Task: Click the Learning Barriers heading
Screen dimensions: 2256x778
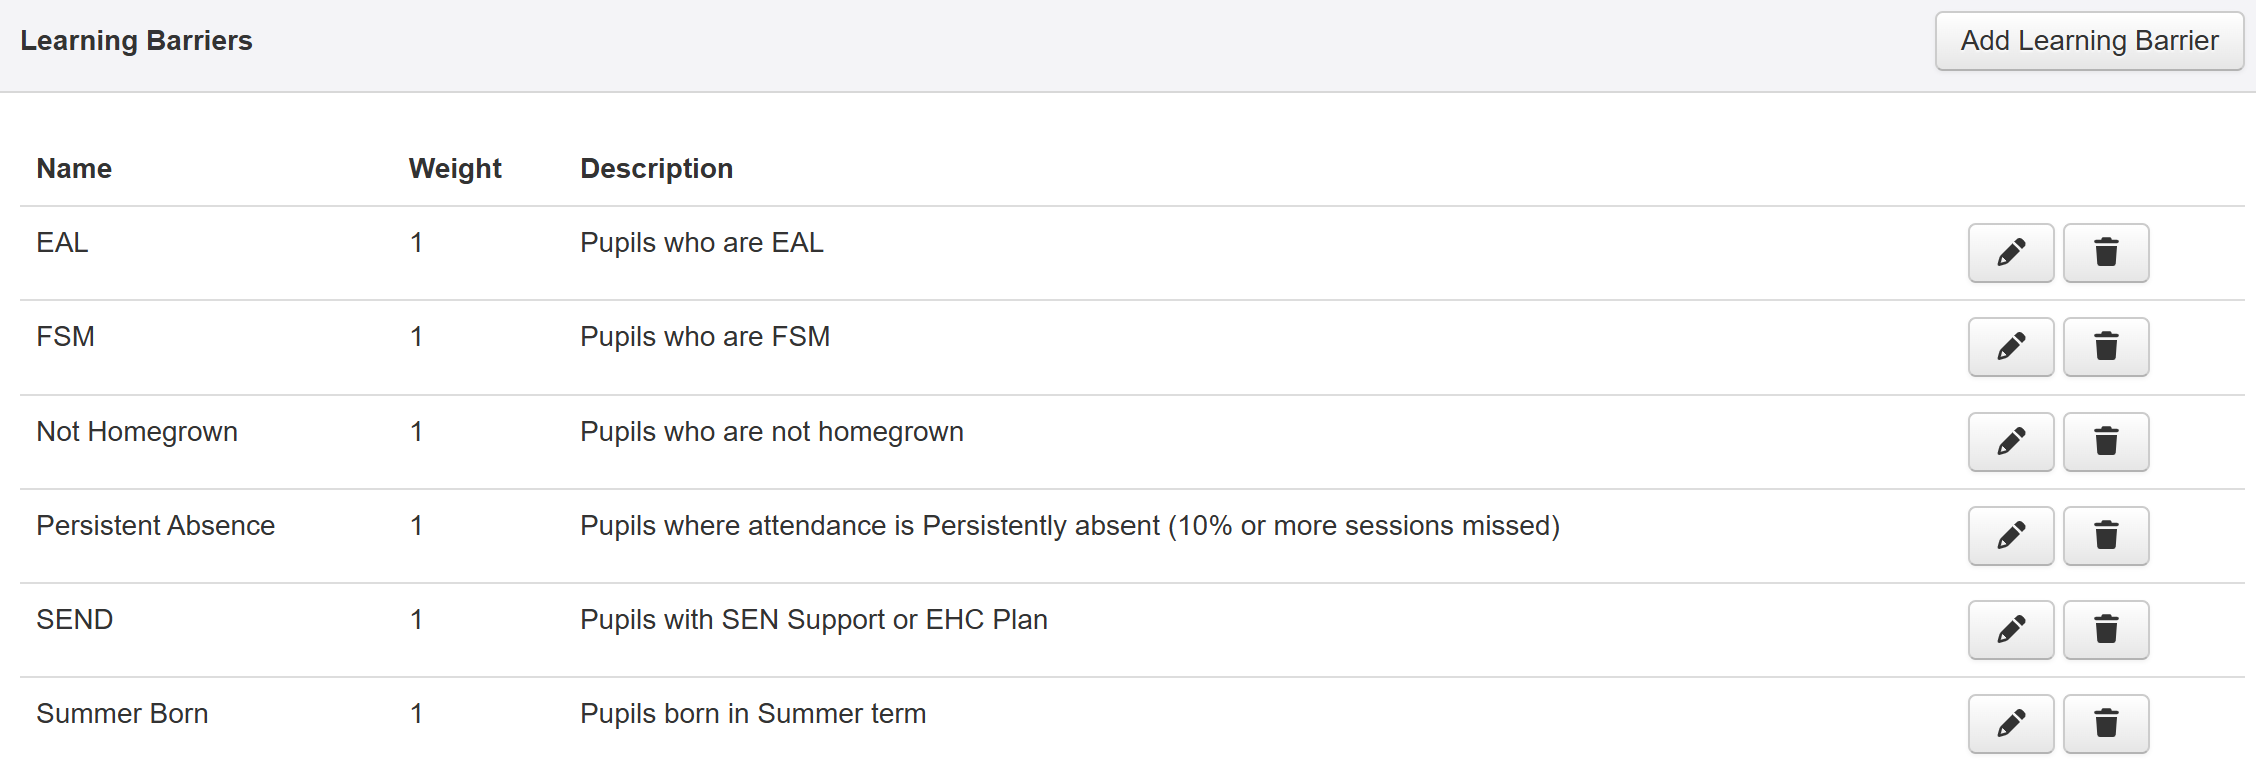Action: tap(136, 41)
